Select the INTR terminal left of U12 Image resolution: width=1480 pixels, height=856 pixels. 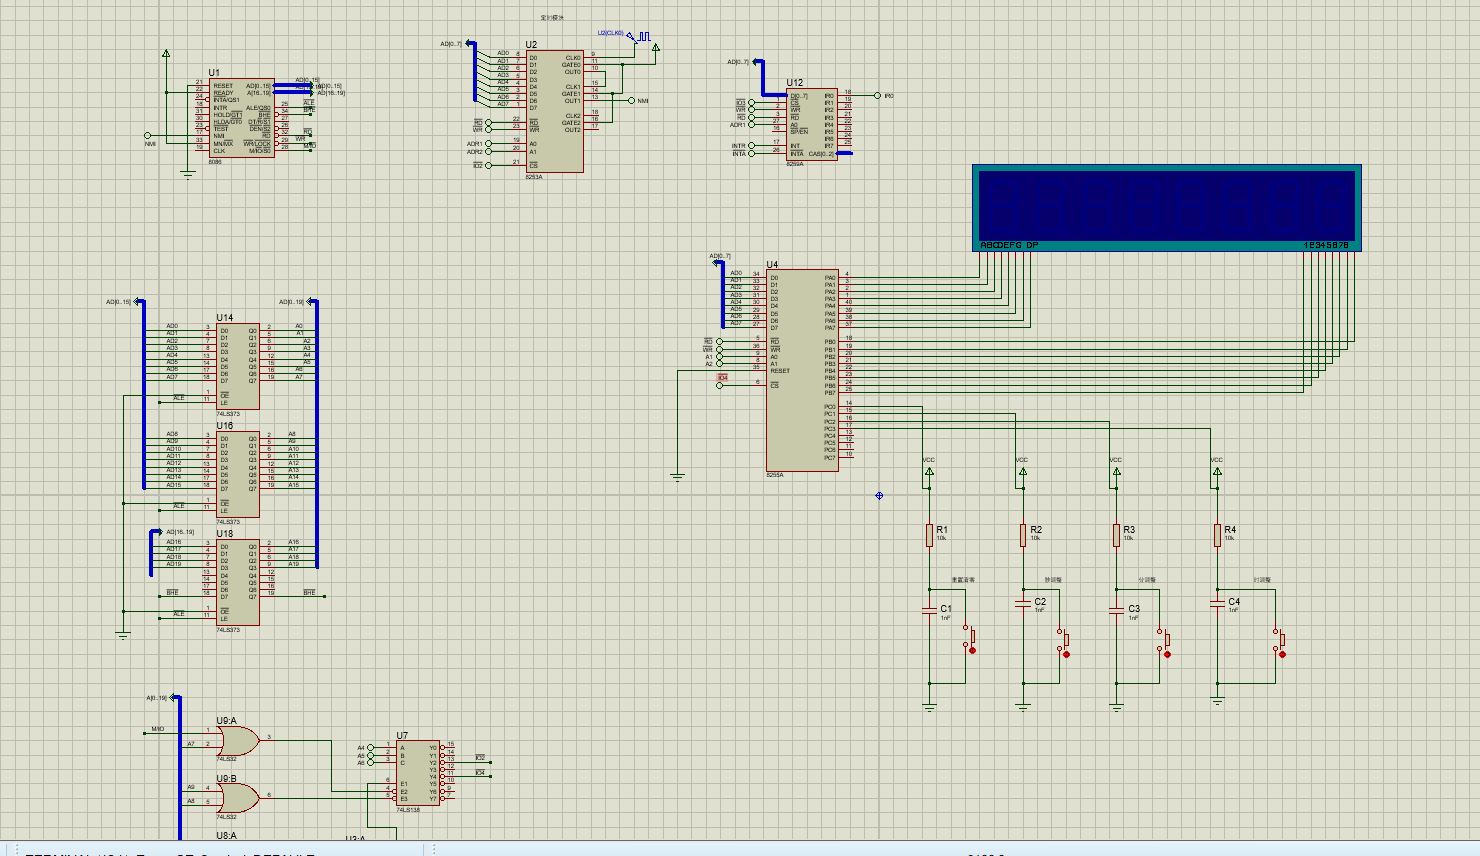click(752, 146)
